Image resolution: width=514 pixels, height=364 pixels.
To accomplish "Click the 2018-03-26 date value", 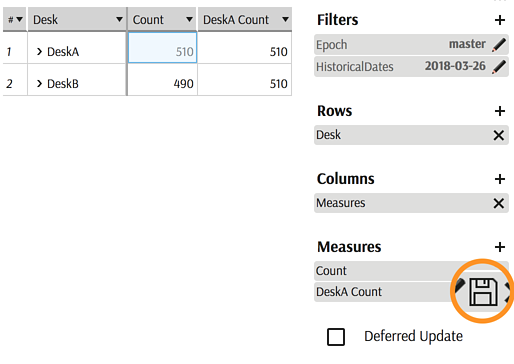I will click(455, 66).
